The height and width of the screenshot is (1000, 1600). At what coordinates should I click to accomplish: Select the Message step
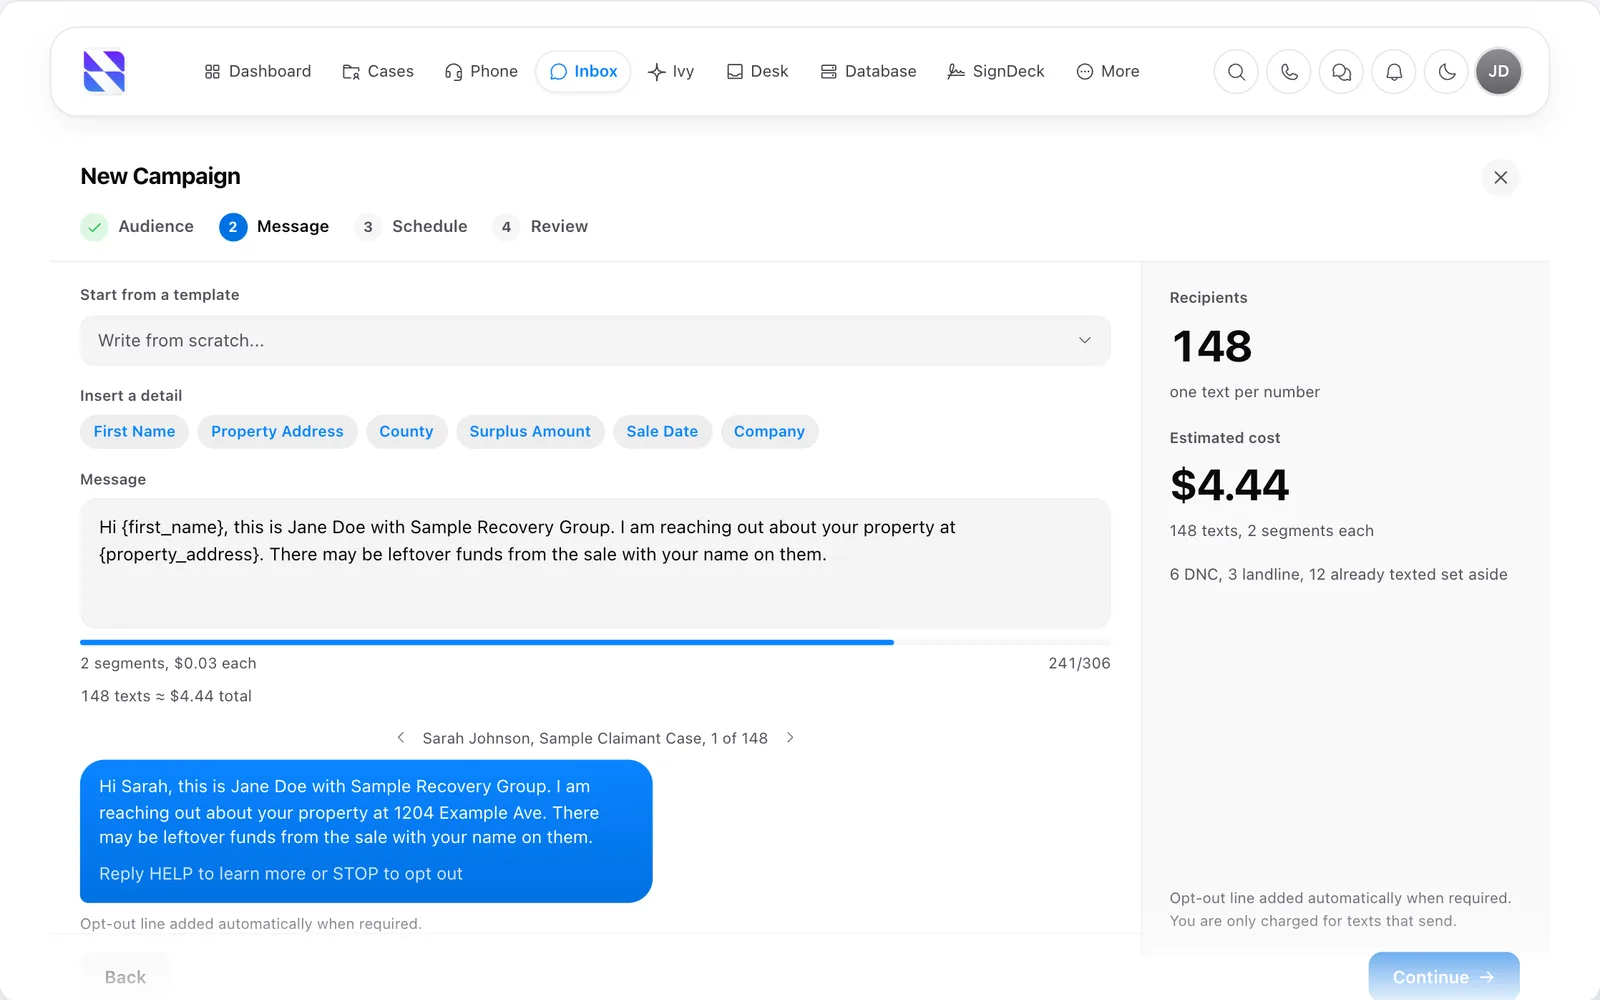tap(274, 227)
